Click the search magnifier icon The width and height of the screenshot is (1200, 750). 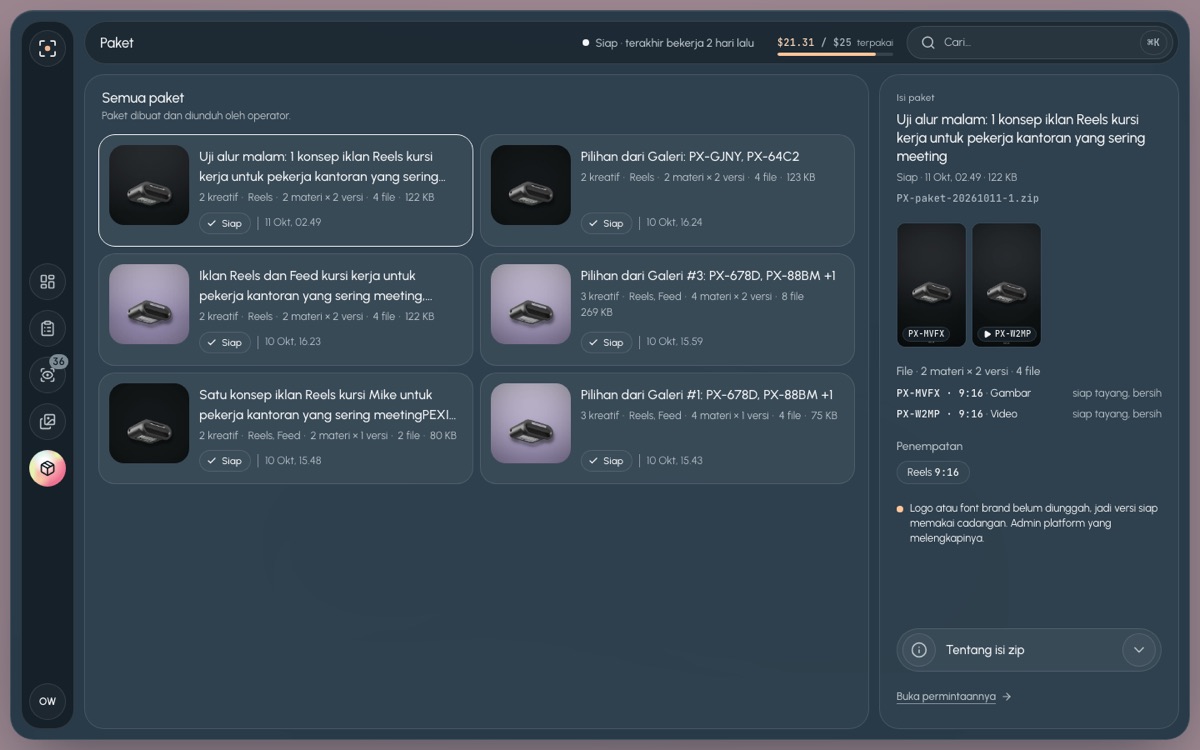pos(928,42)
